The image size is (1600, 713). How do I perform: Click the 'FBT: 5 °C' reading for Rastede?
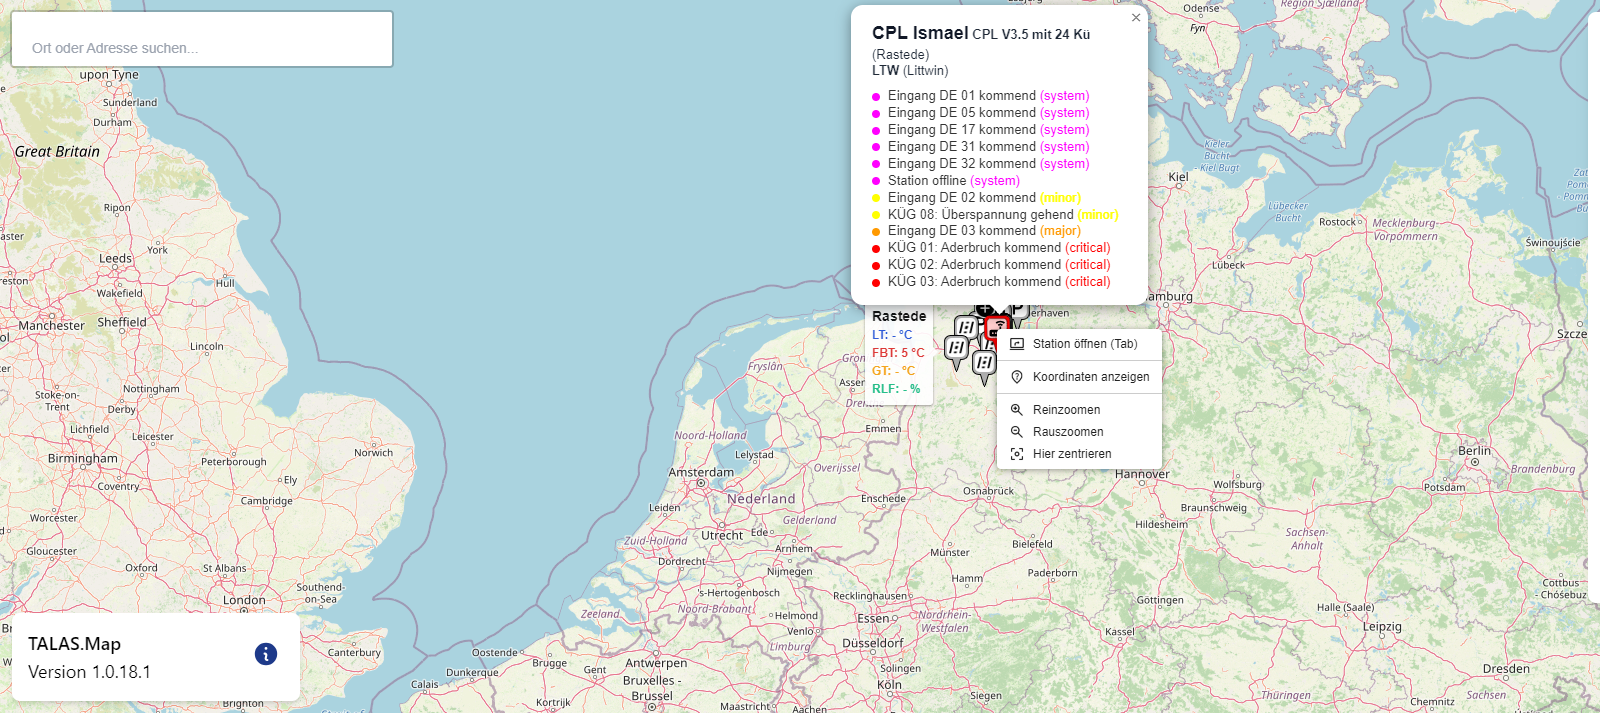tap(898, 353)
